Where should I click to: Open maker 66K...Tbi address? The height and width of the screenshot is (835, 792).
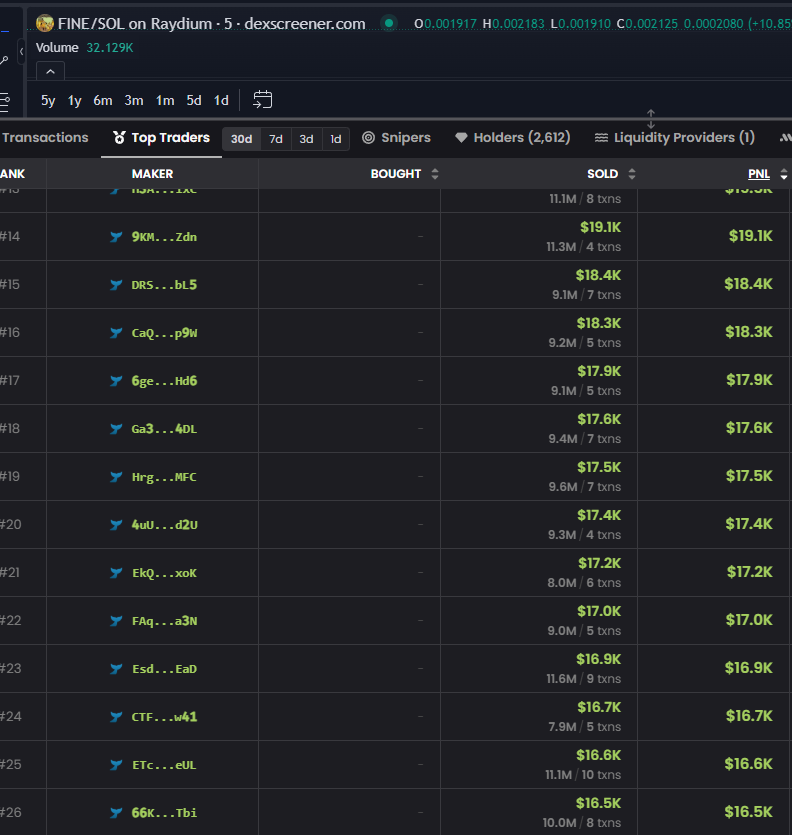164,813
